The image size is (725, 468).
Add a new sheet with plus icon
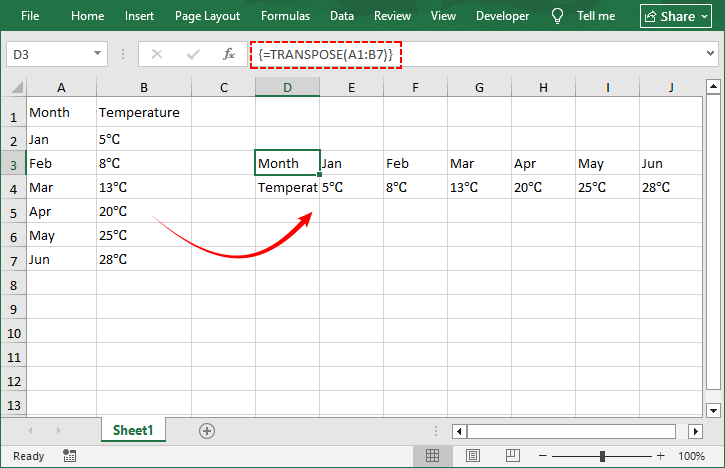[x=207, y=431]
